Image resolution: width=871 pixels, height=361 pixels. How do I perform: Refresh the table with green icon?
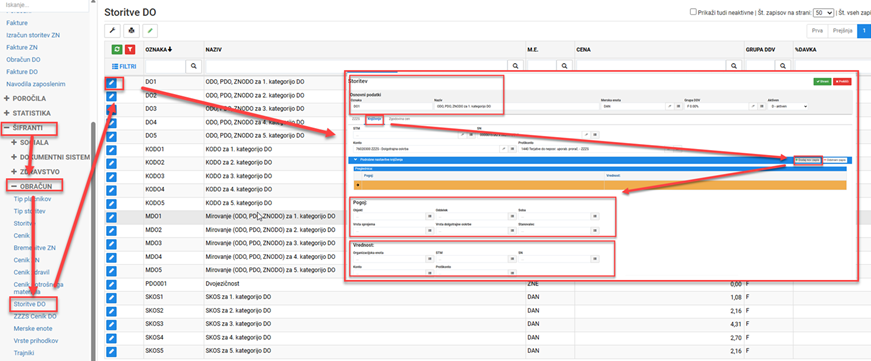point(117,49)
